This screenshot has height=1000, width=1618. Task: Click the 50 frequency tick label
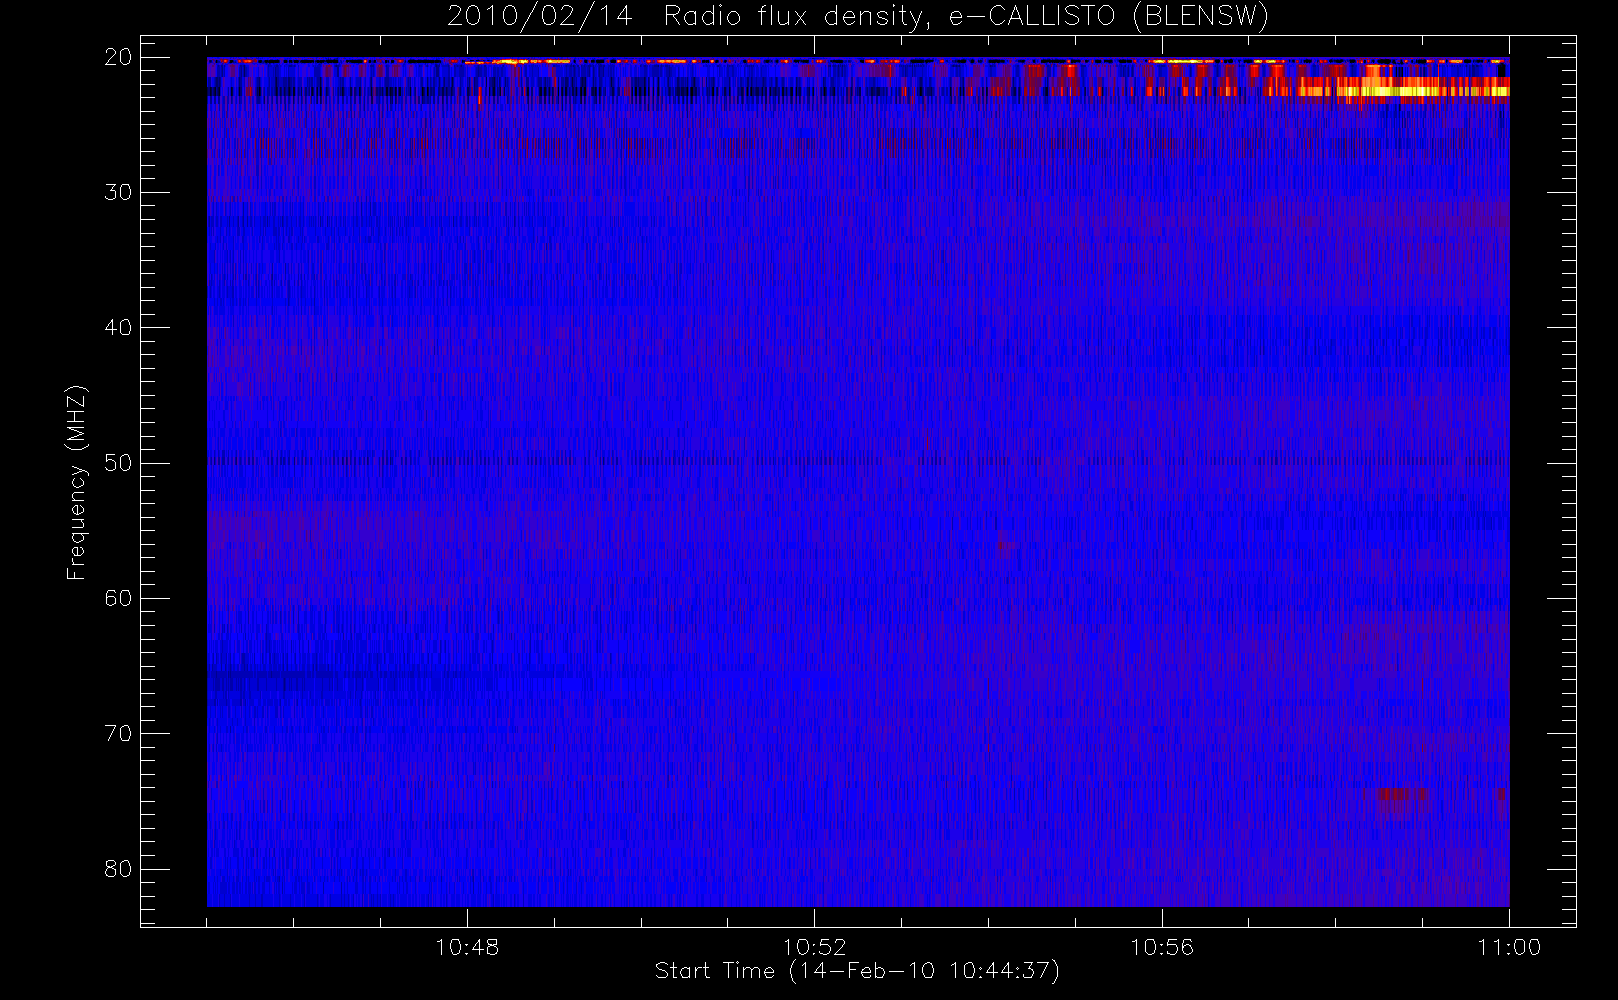pos(118,463)
